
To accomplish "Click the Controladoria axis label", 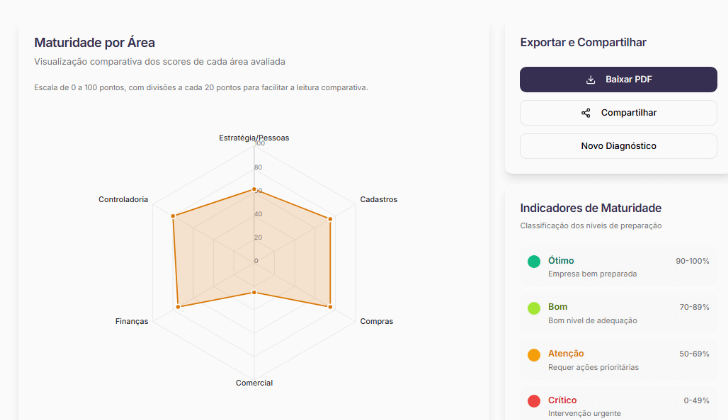I will point(123,200).
